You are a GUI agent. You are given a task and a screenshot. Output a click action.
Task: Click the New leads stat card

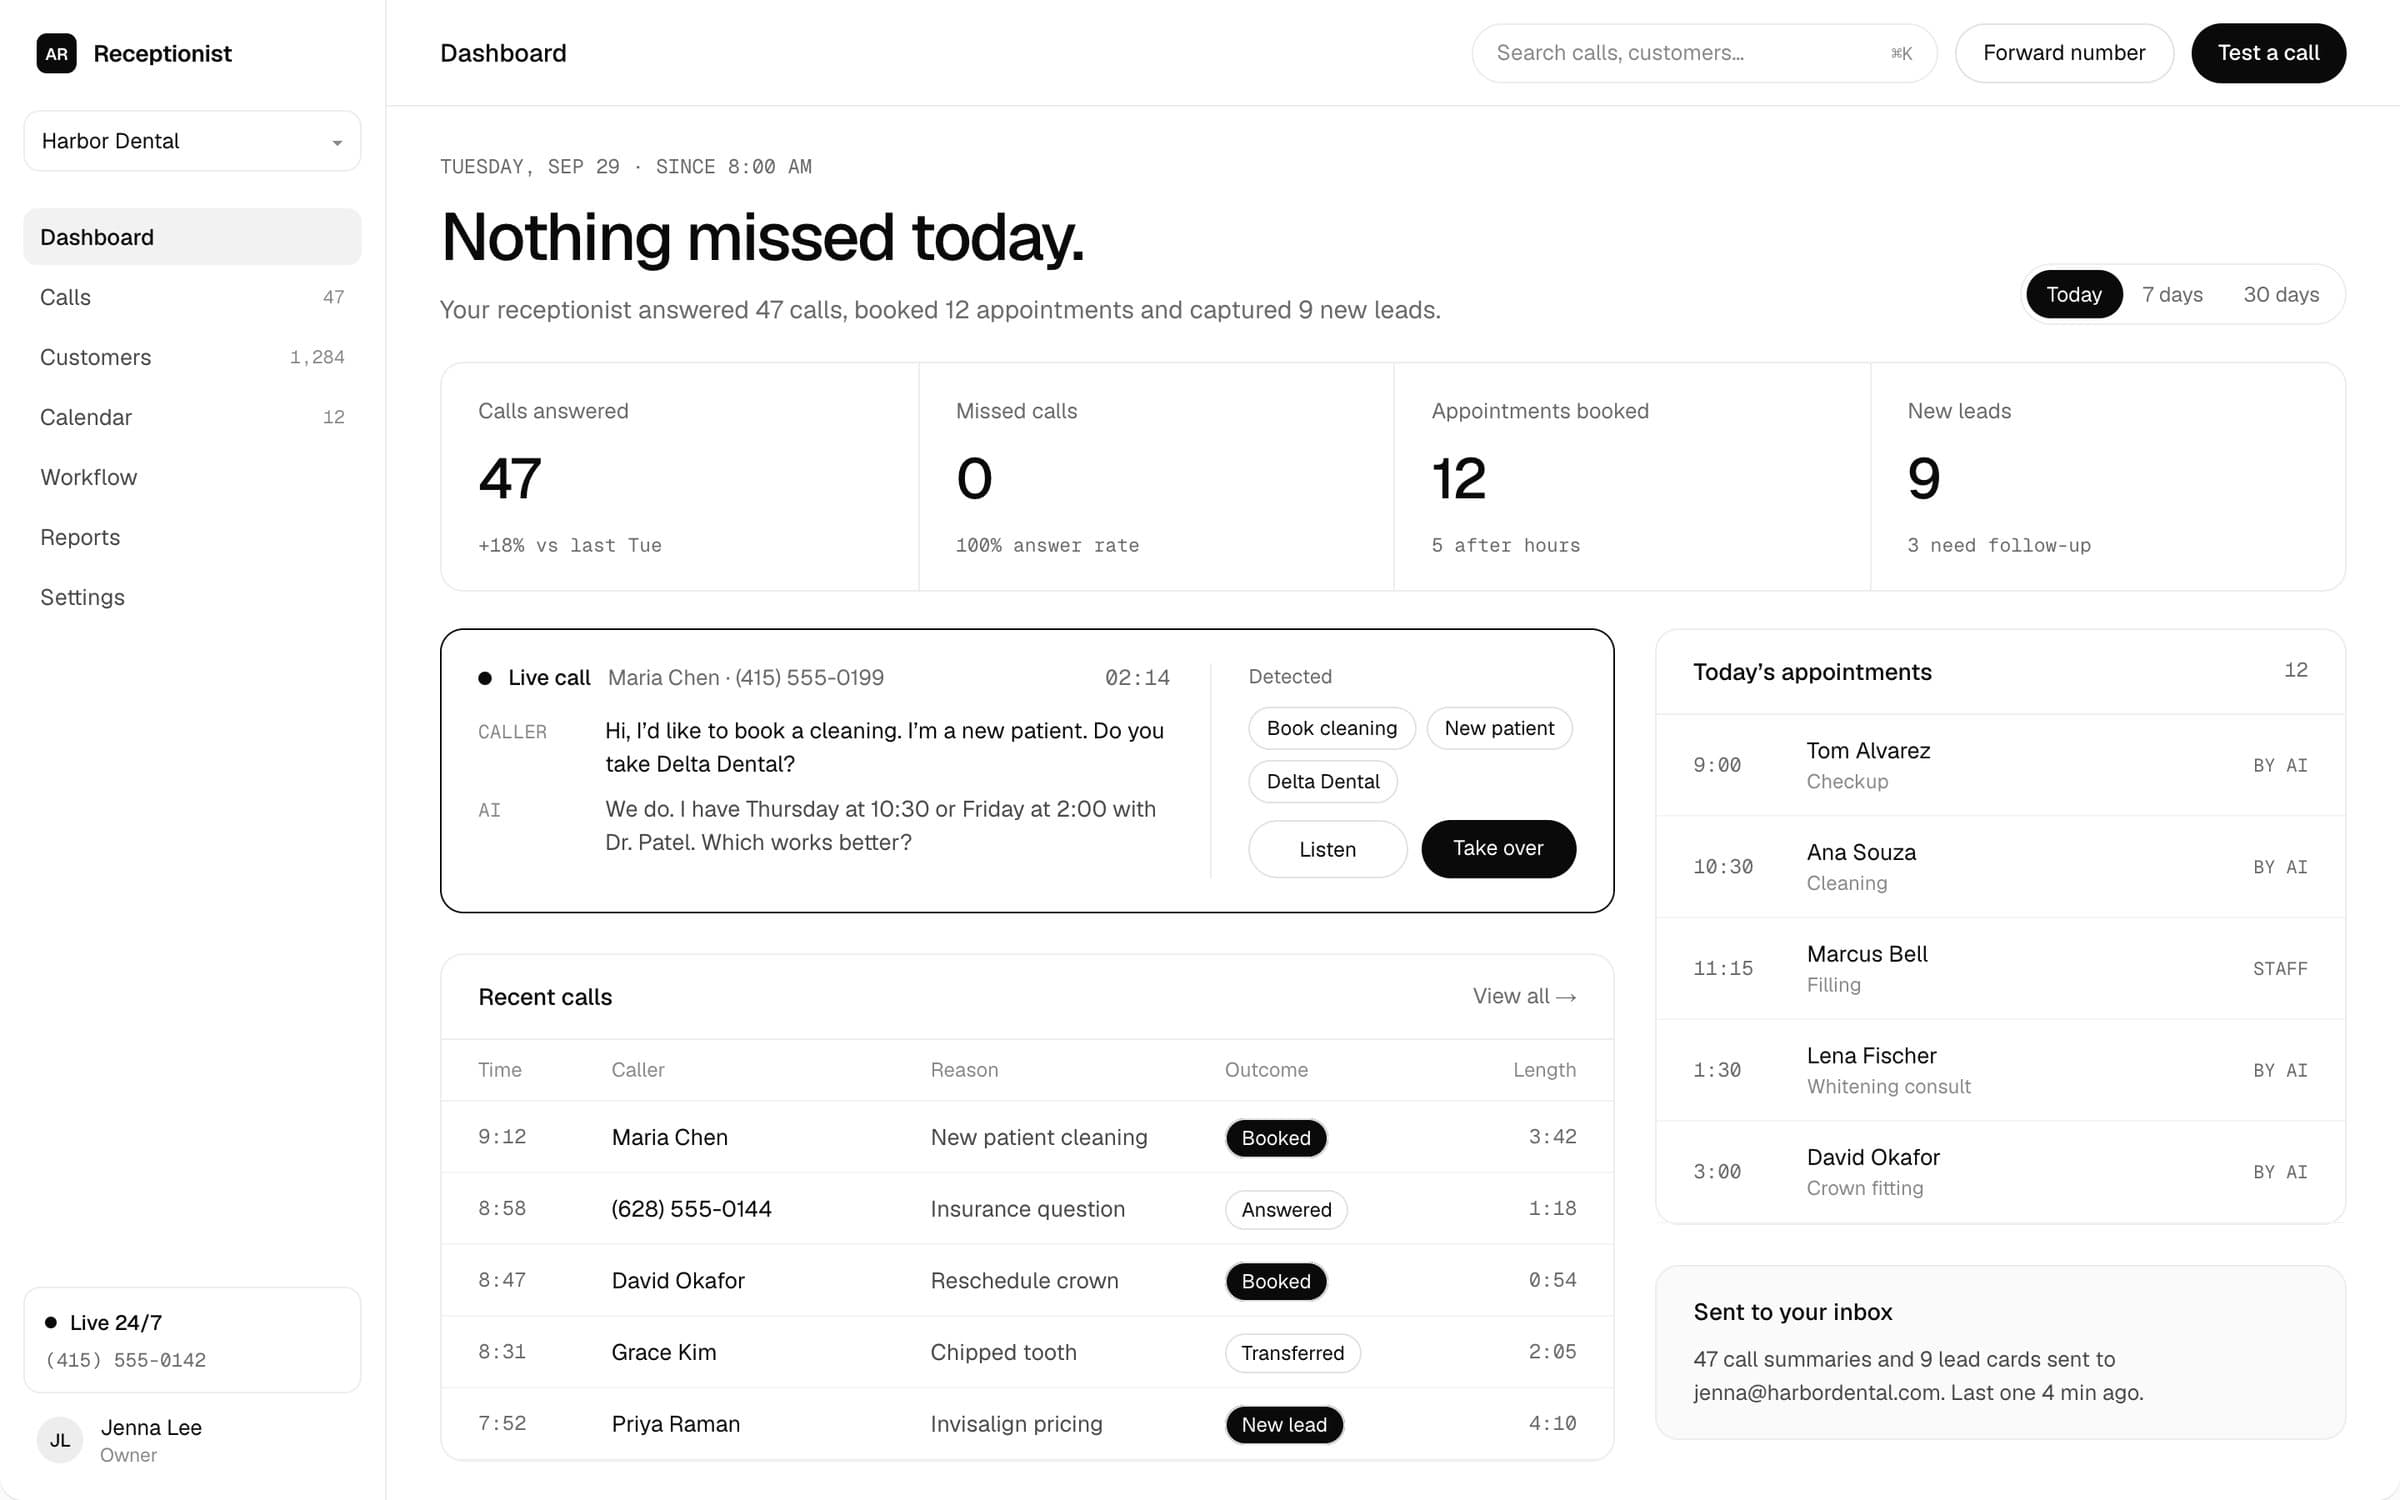coord(2108,477)
